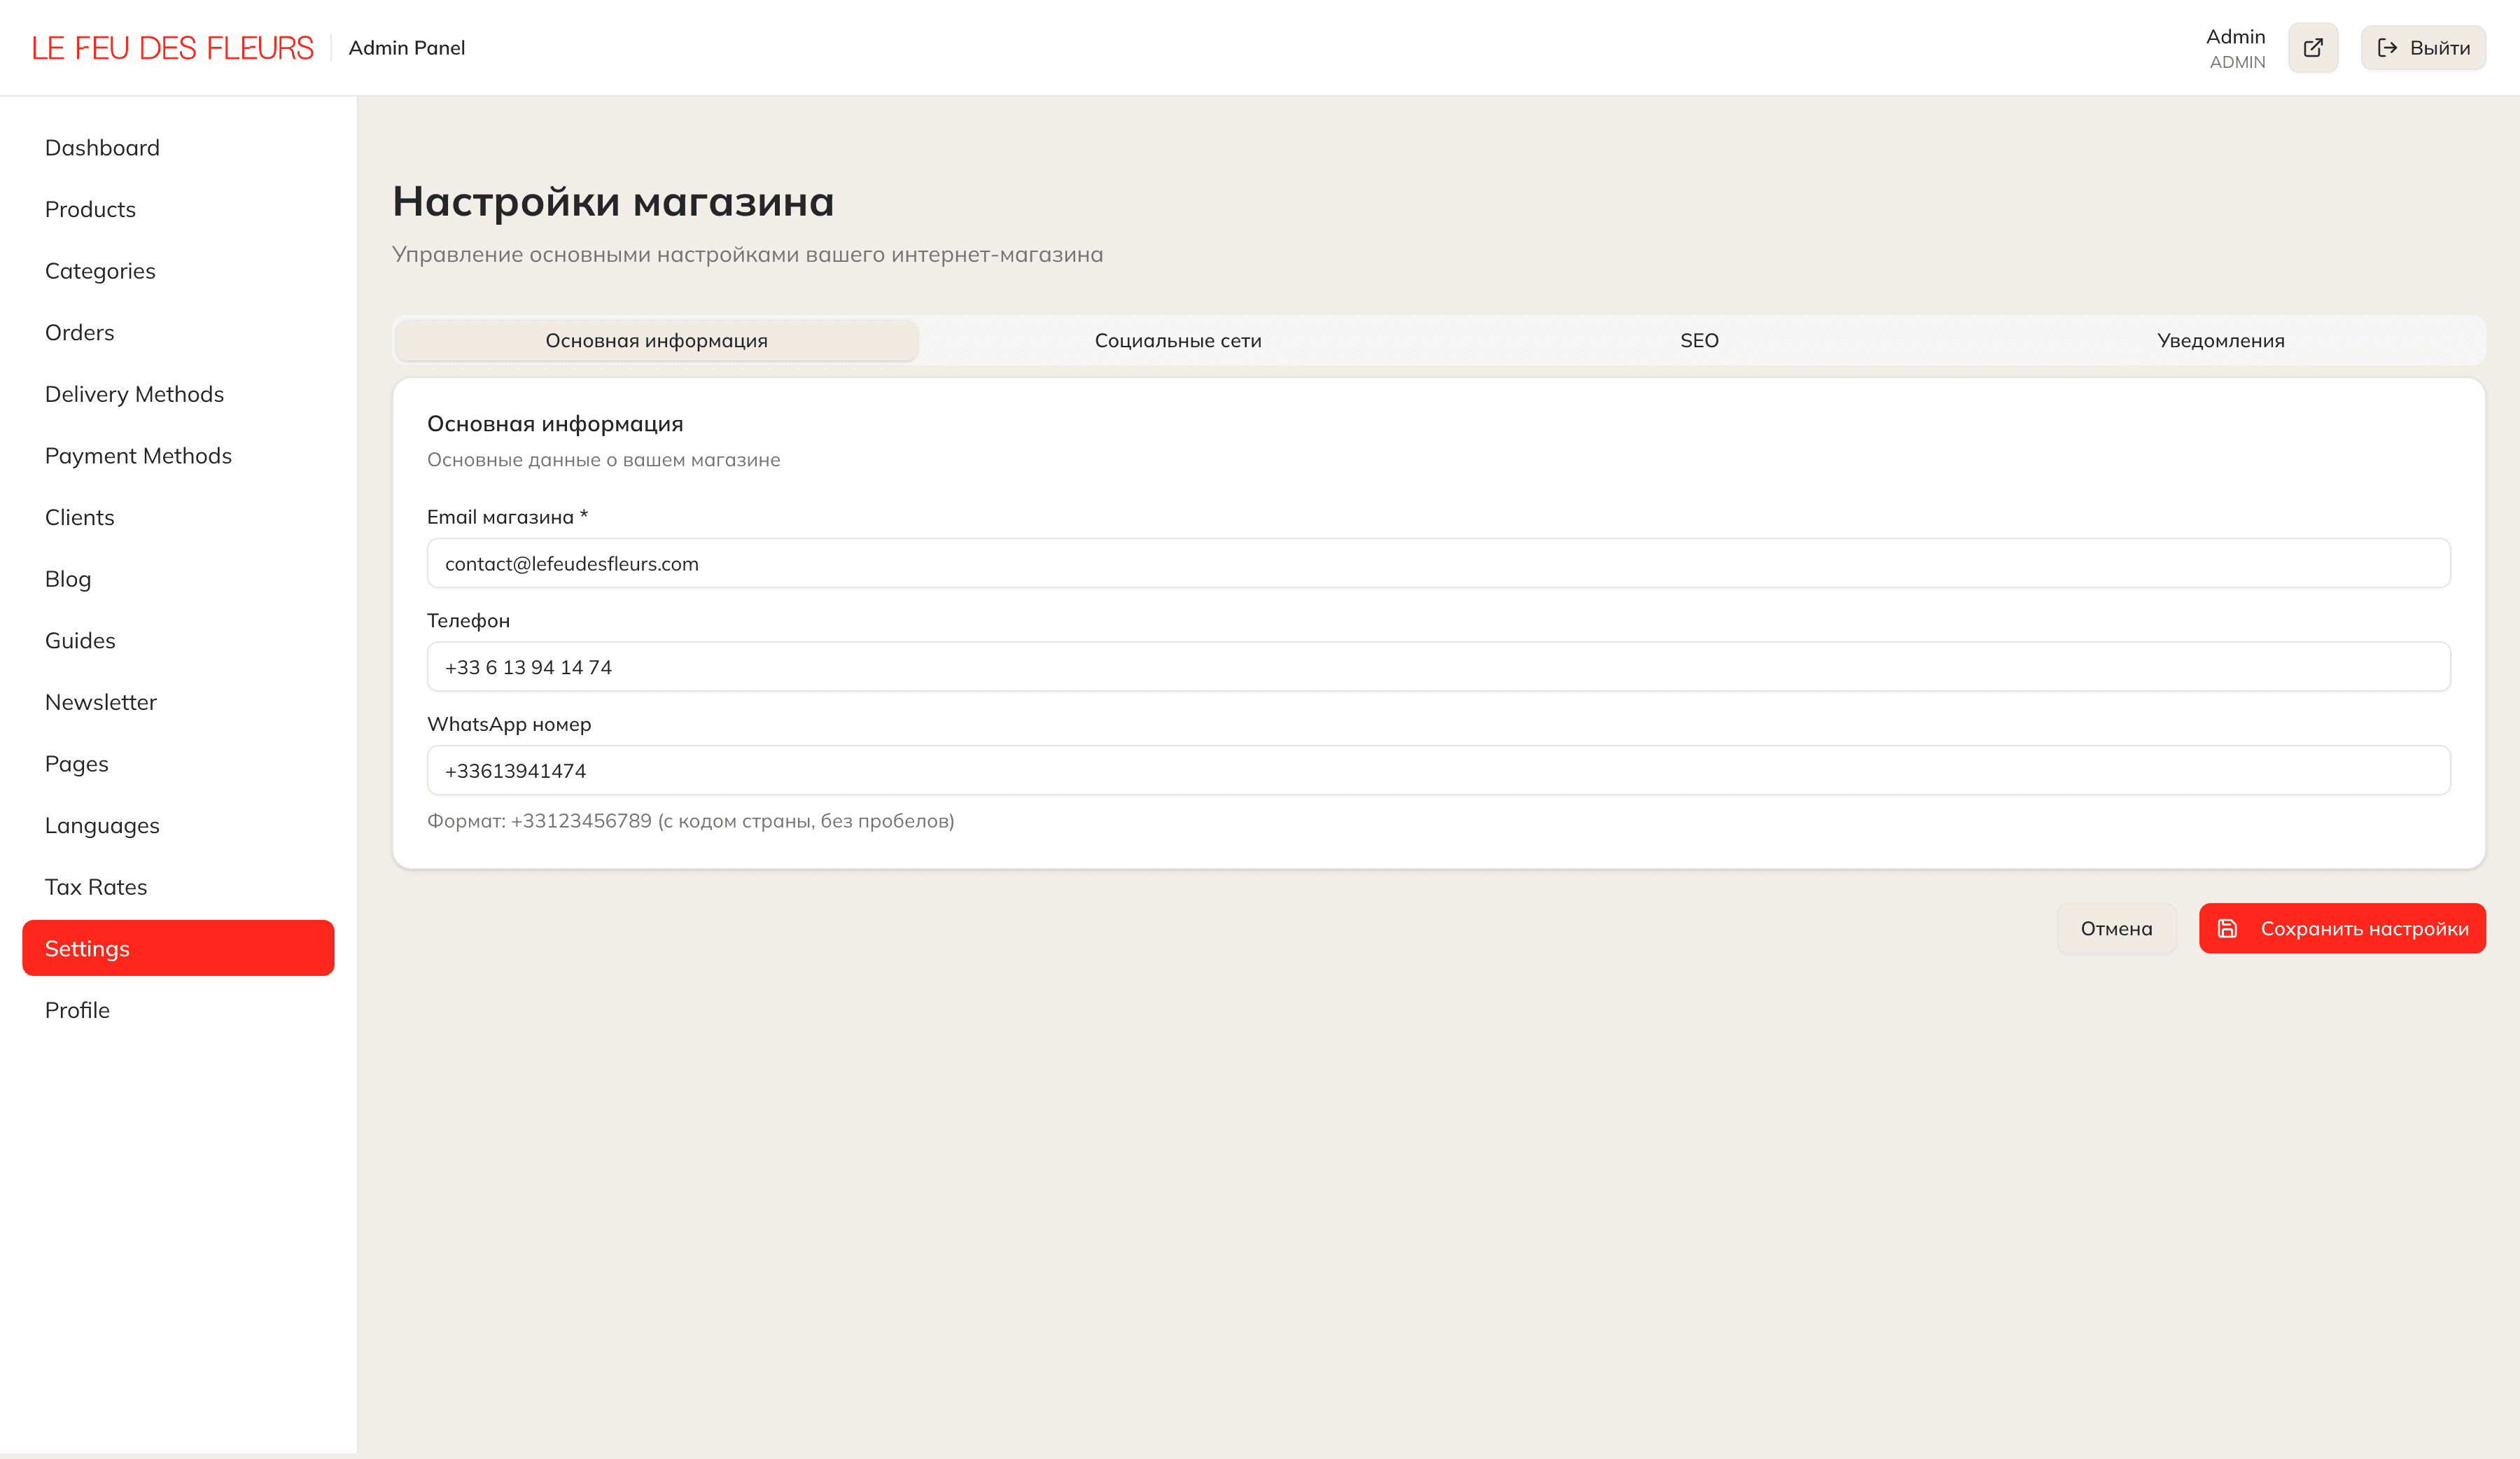The width and height of the screenshot is (2520, 1459).
Task: Open the Orders sidebar item
Action: [79, 332]
